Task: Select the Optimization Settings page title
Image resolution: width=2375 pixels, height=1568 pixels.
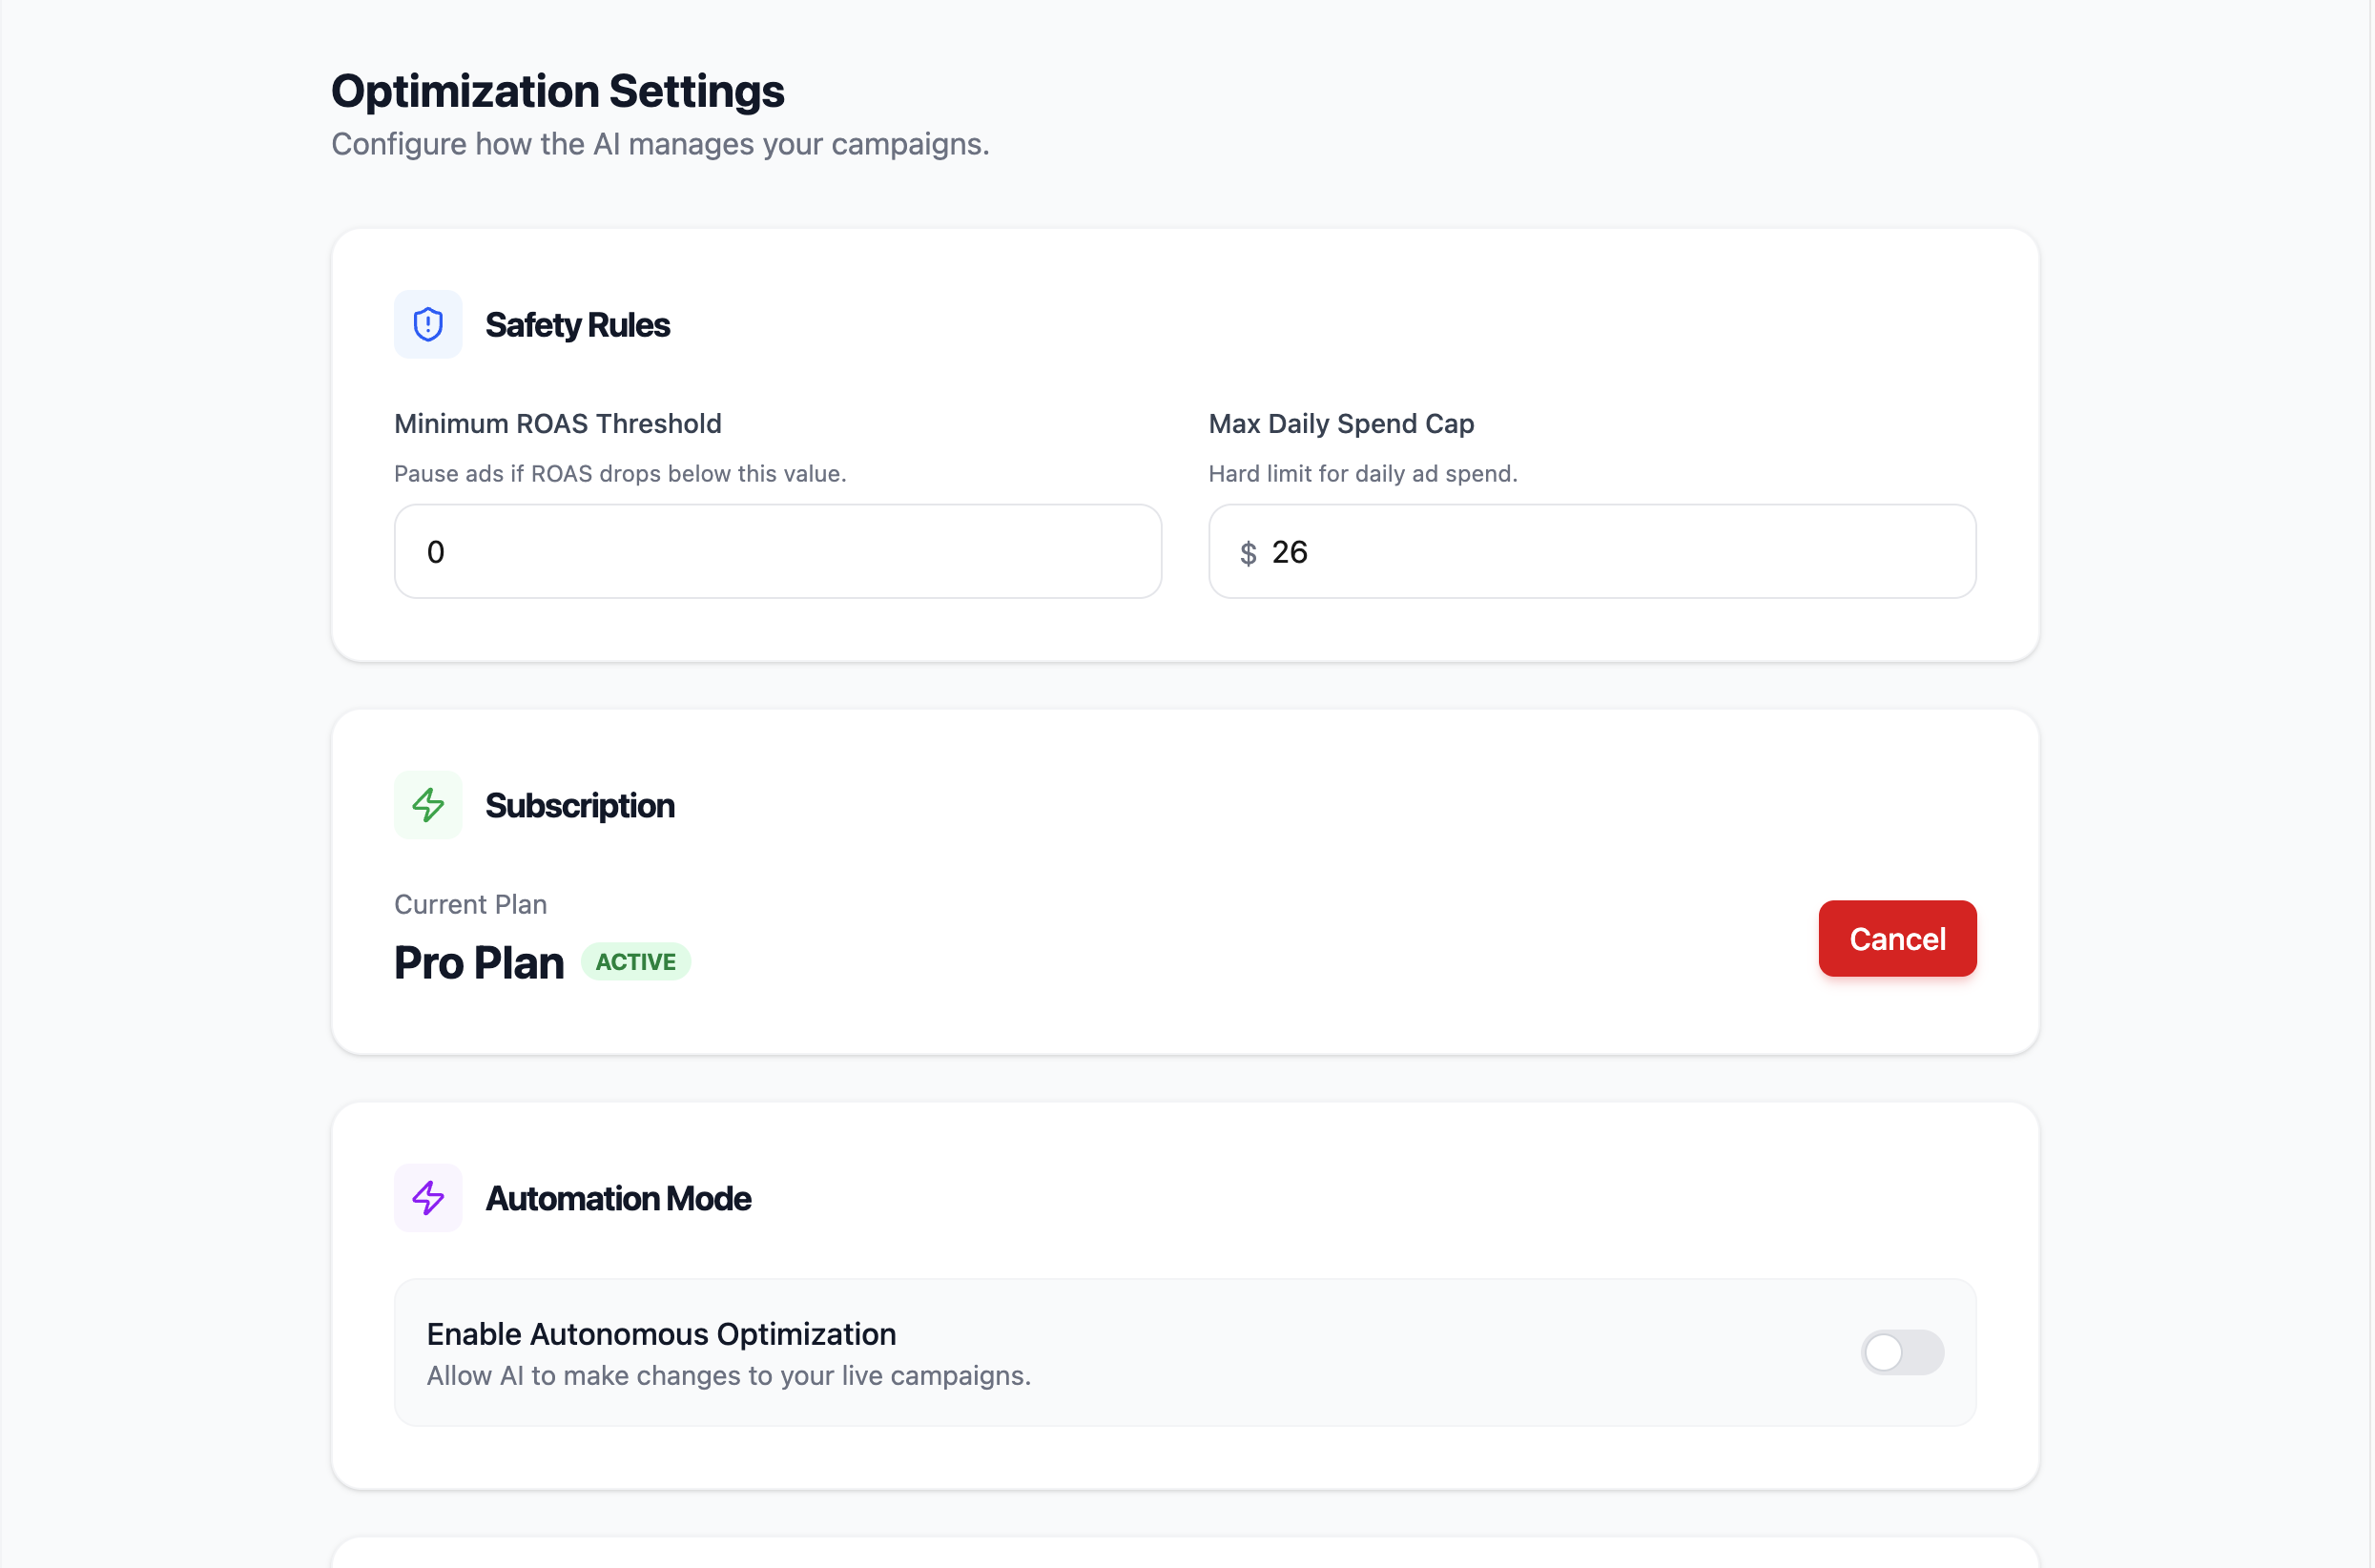Action: (x=558, y=90)
